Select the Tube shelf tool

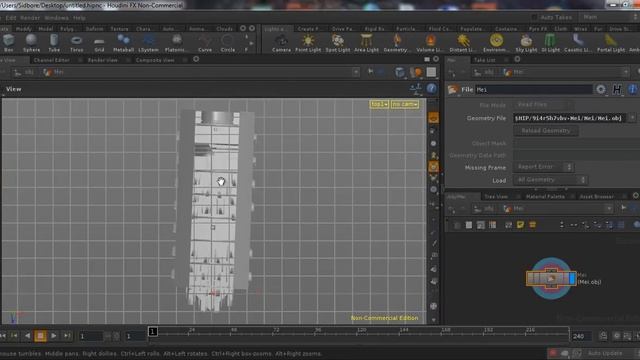54,43
